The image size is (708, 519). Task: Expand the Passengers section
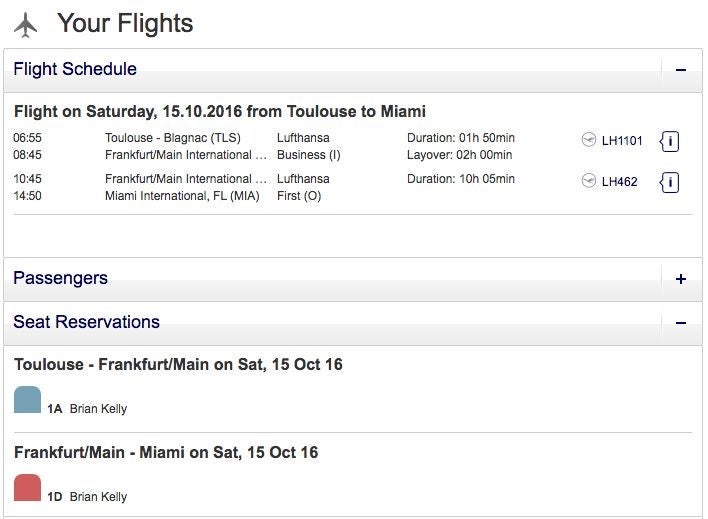681,279
